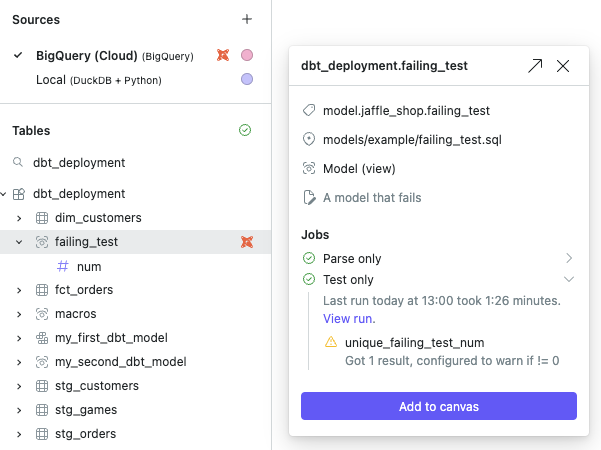Click Test only green check icon

point(309,279)
